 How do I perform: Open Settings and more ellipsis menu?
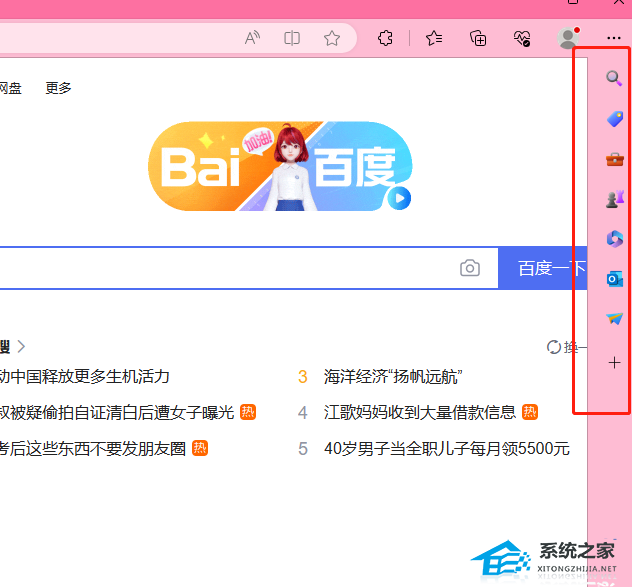click(613, 38)
